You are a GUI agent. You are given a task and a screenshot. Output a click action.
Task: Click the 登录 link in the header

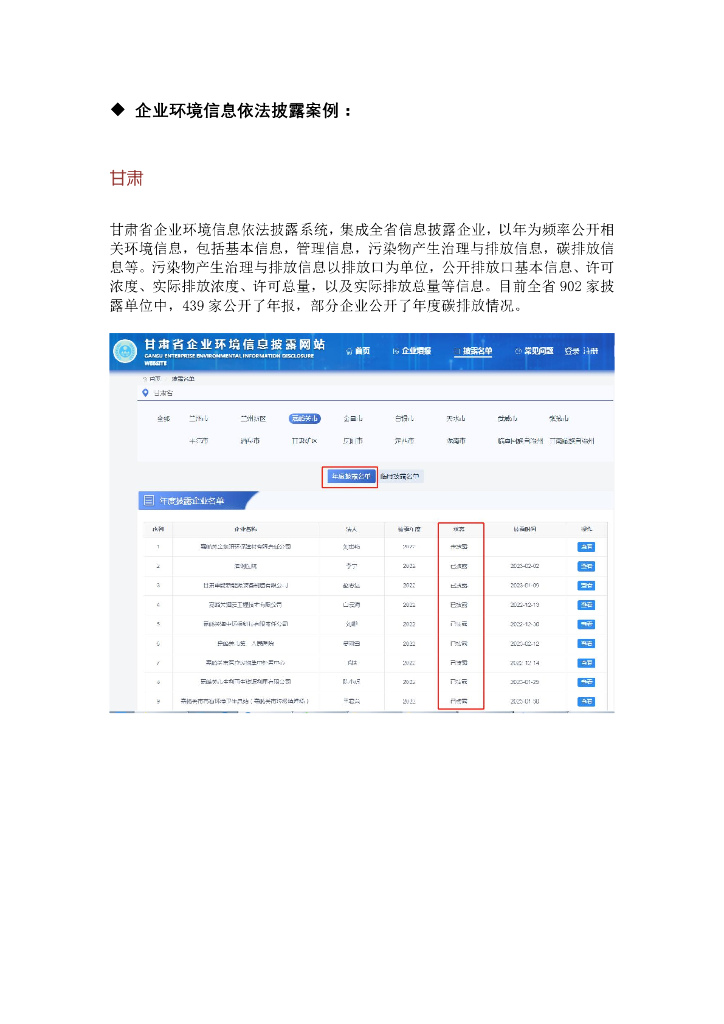pyautogui.click(x=572, y=351)
